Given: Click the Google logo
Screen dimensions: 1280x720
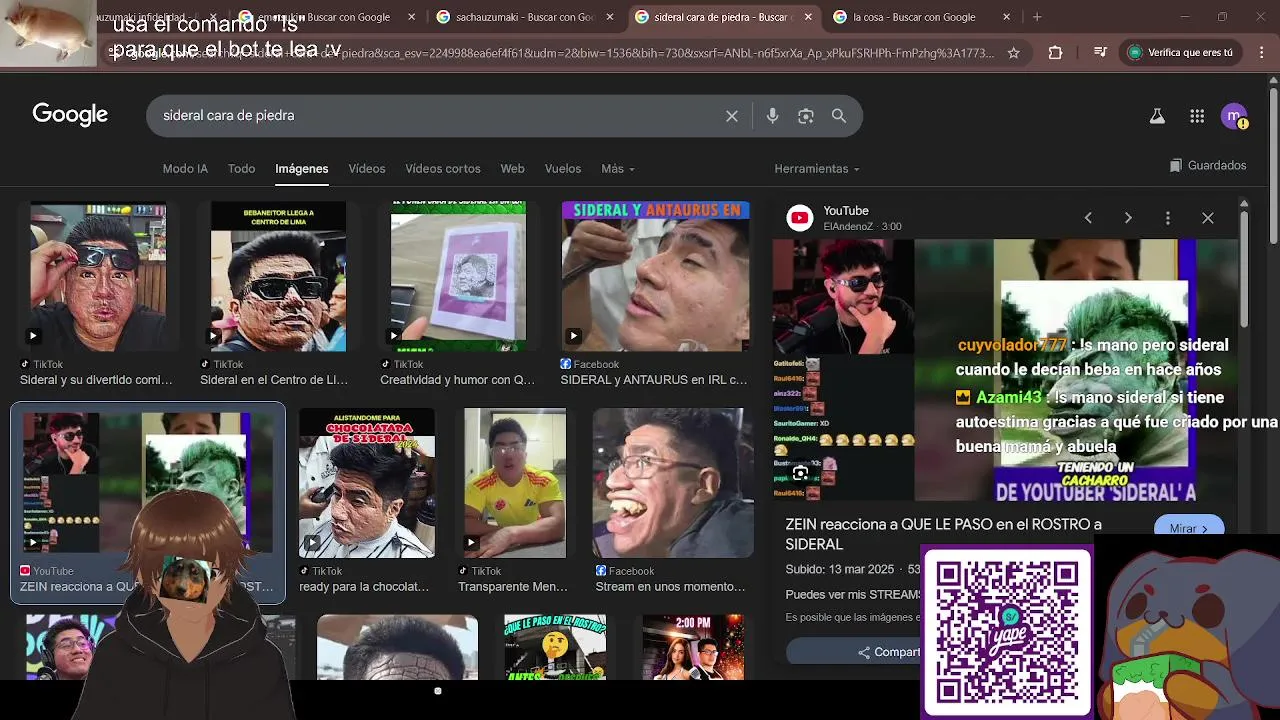Looking at the screenshot, I should 70,115.
